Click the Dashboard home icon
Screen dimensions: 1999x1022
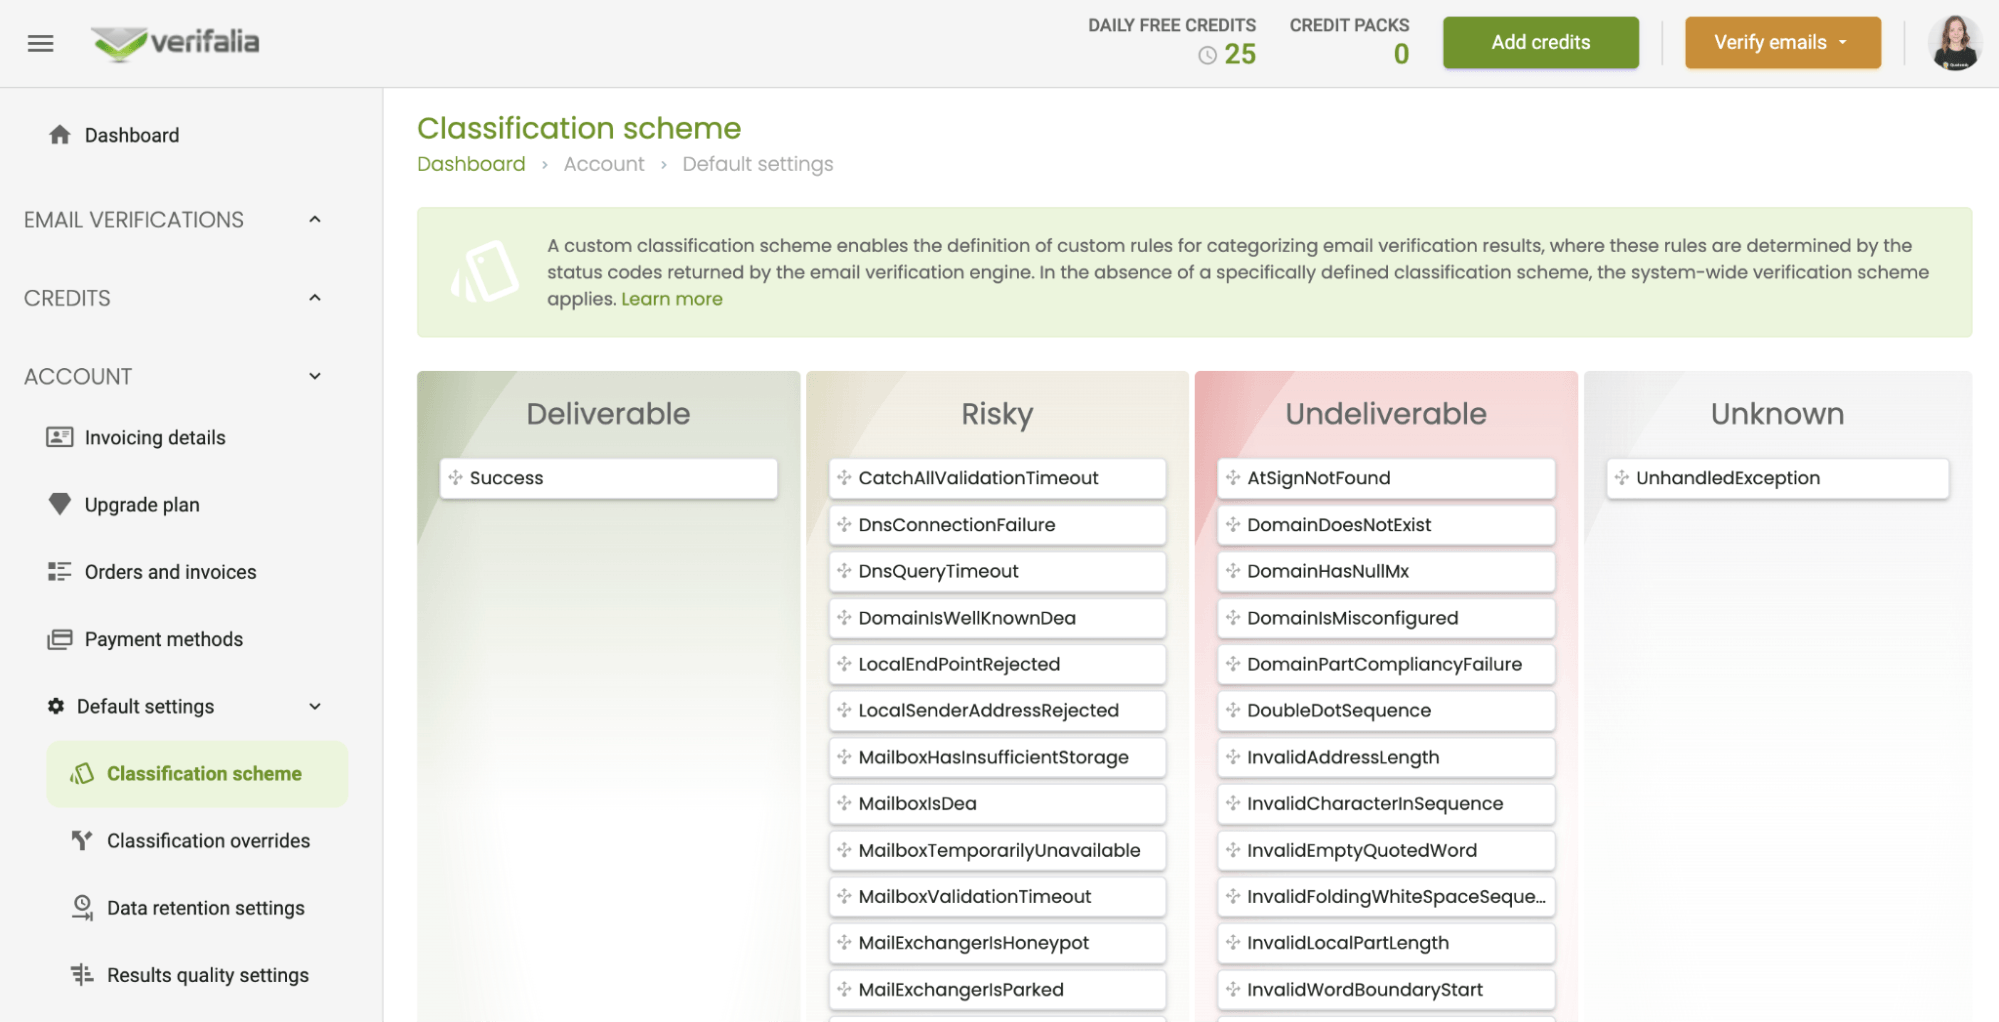[x=60, y=135]
